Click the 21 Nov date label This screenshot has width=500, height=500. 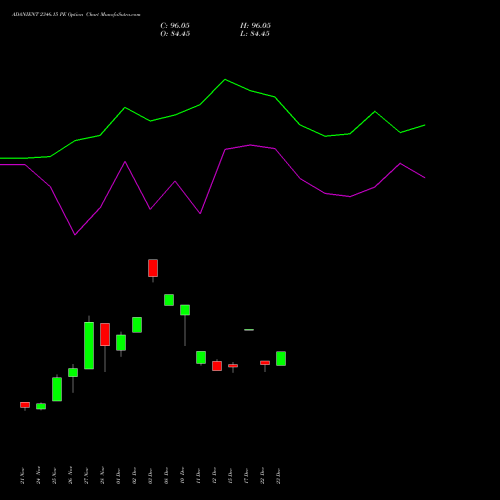22,476
